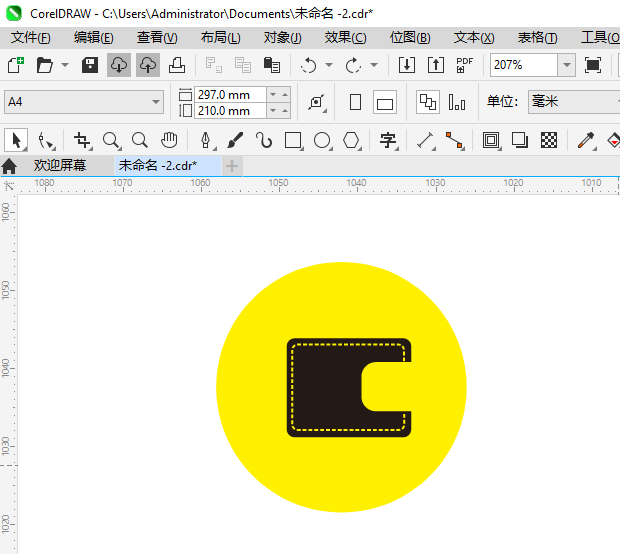Click the Open folder icon
This screenshot has width=620, height=554.
point(44,65)
